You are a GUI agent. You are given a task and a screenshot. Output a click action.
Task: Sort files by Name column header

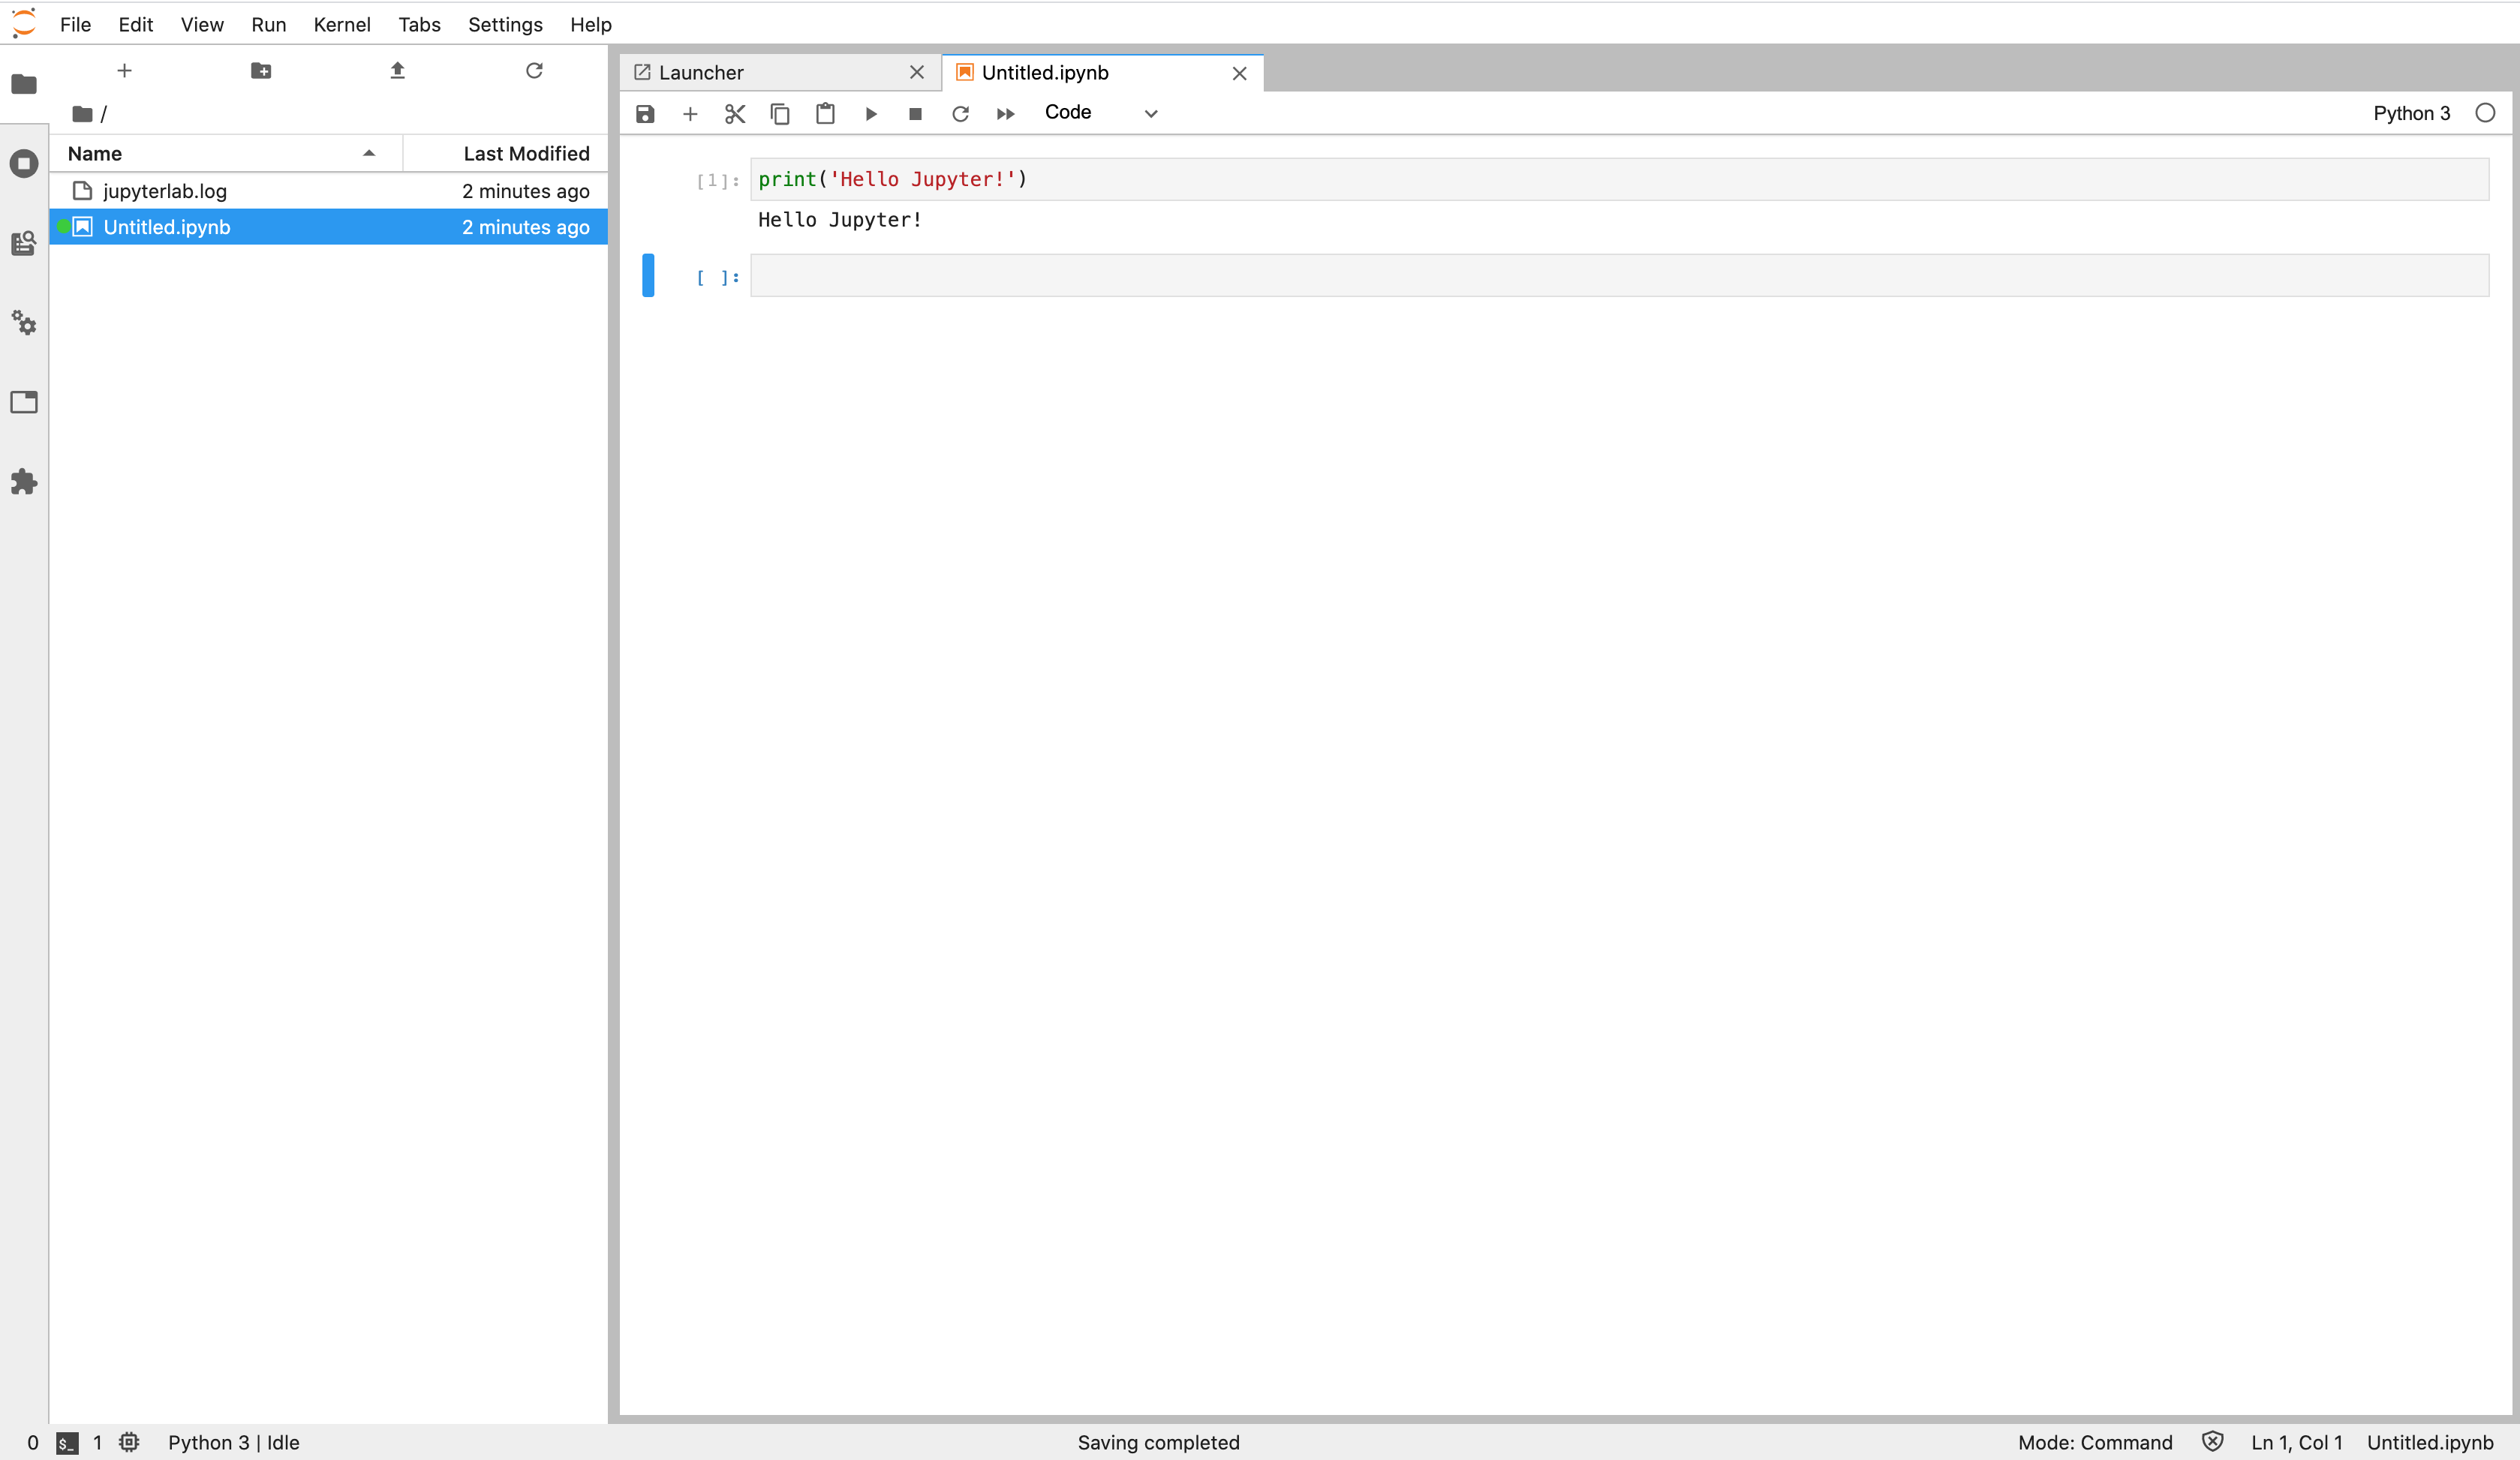(226, 153)
